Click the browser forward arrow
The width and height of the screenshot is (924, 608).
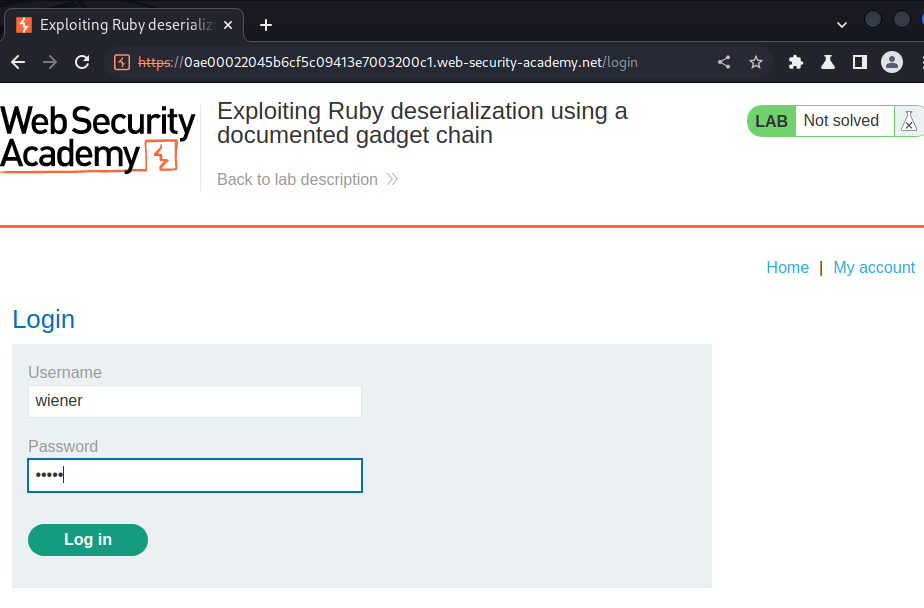[x=50, y=62]
